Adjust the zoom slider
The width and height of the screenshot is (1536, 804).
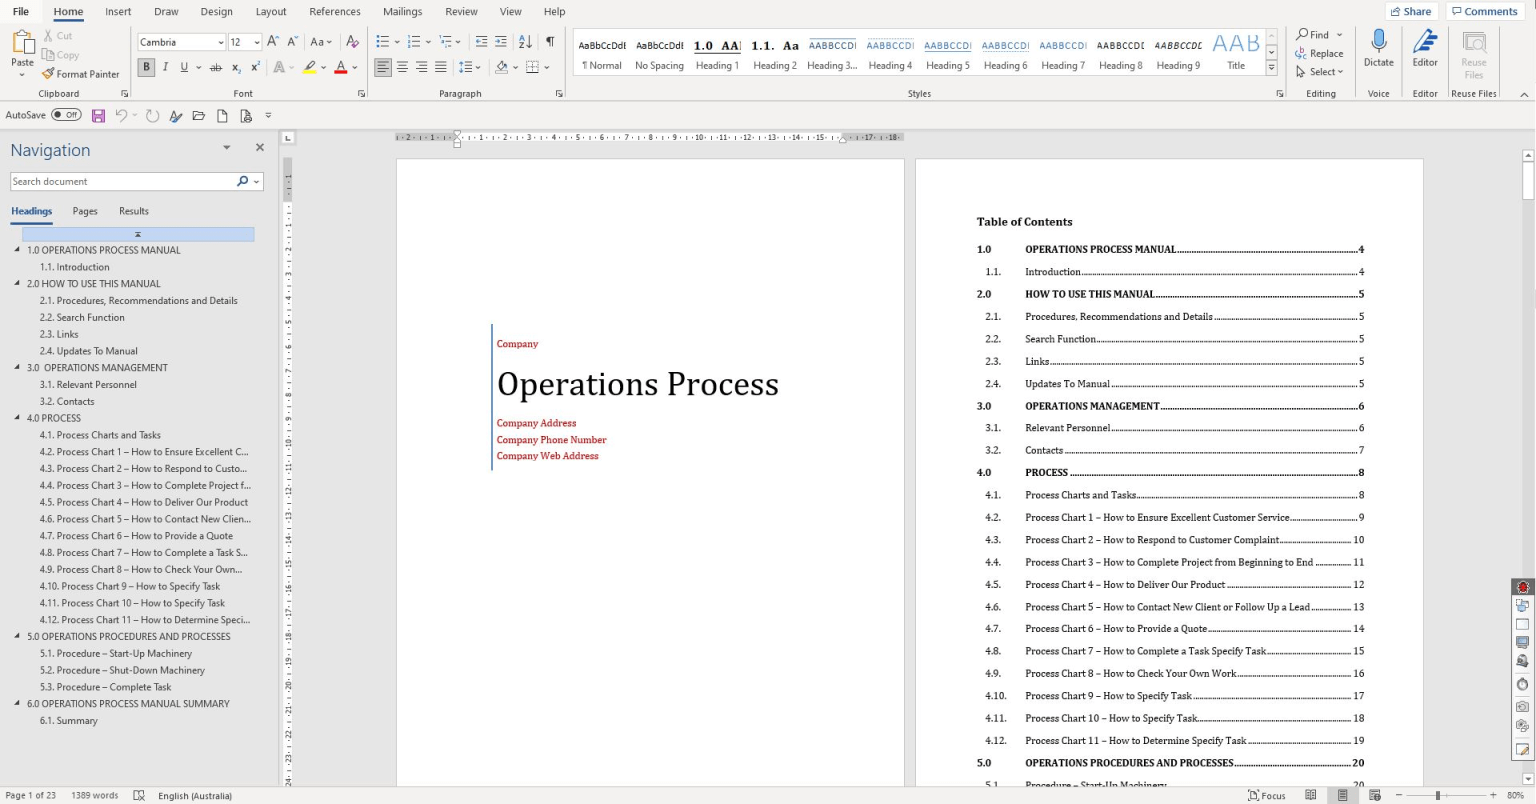point(1438,796)
